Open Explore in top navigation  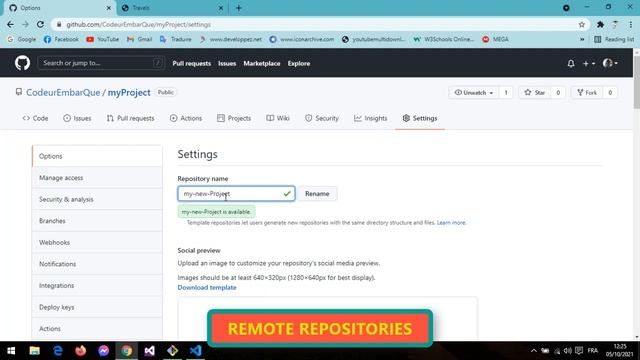click(299, 64)
